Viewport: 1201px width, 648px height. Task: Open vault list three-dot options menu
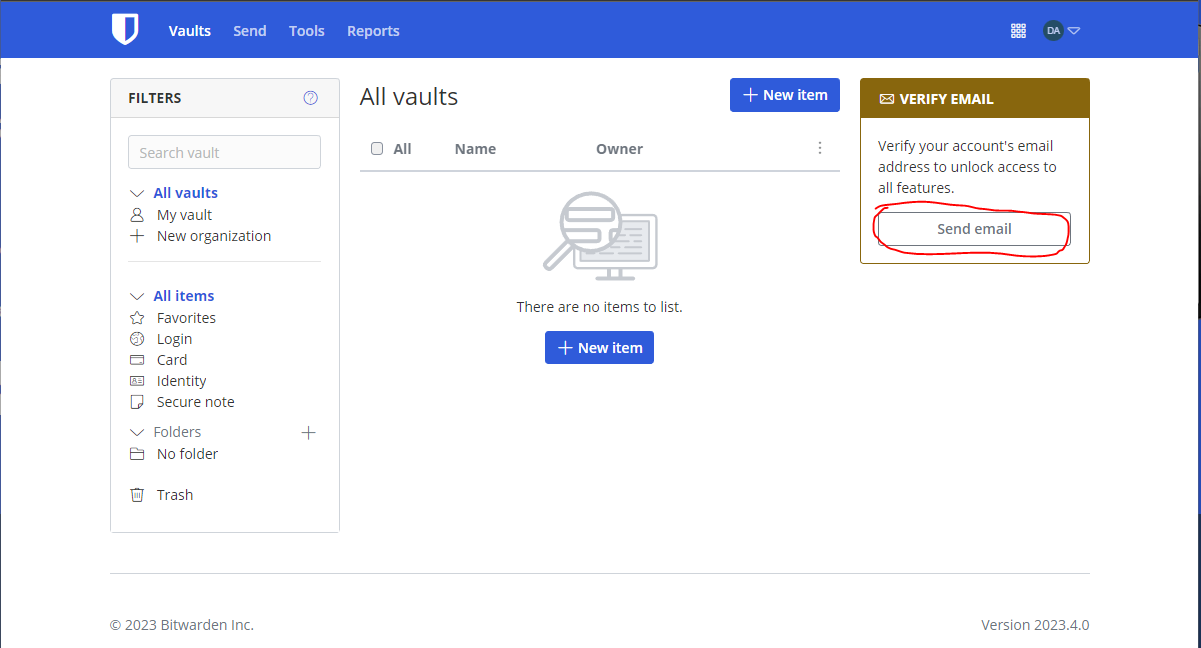pyautogui.click(x=819, y=148)
